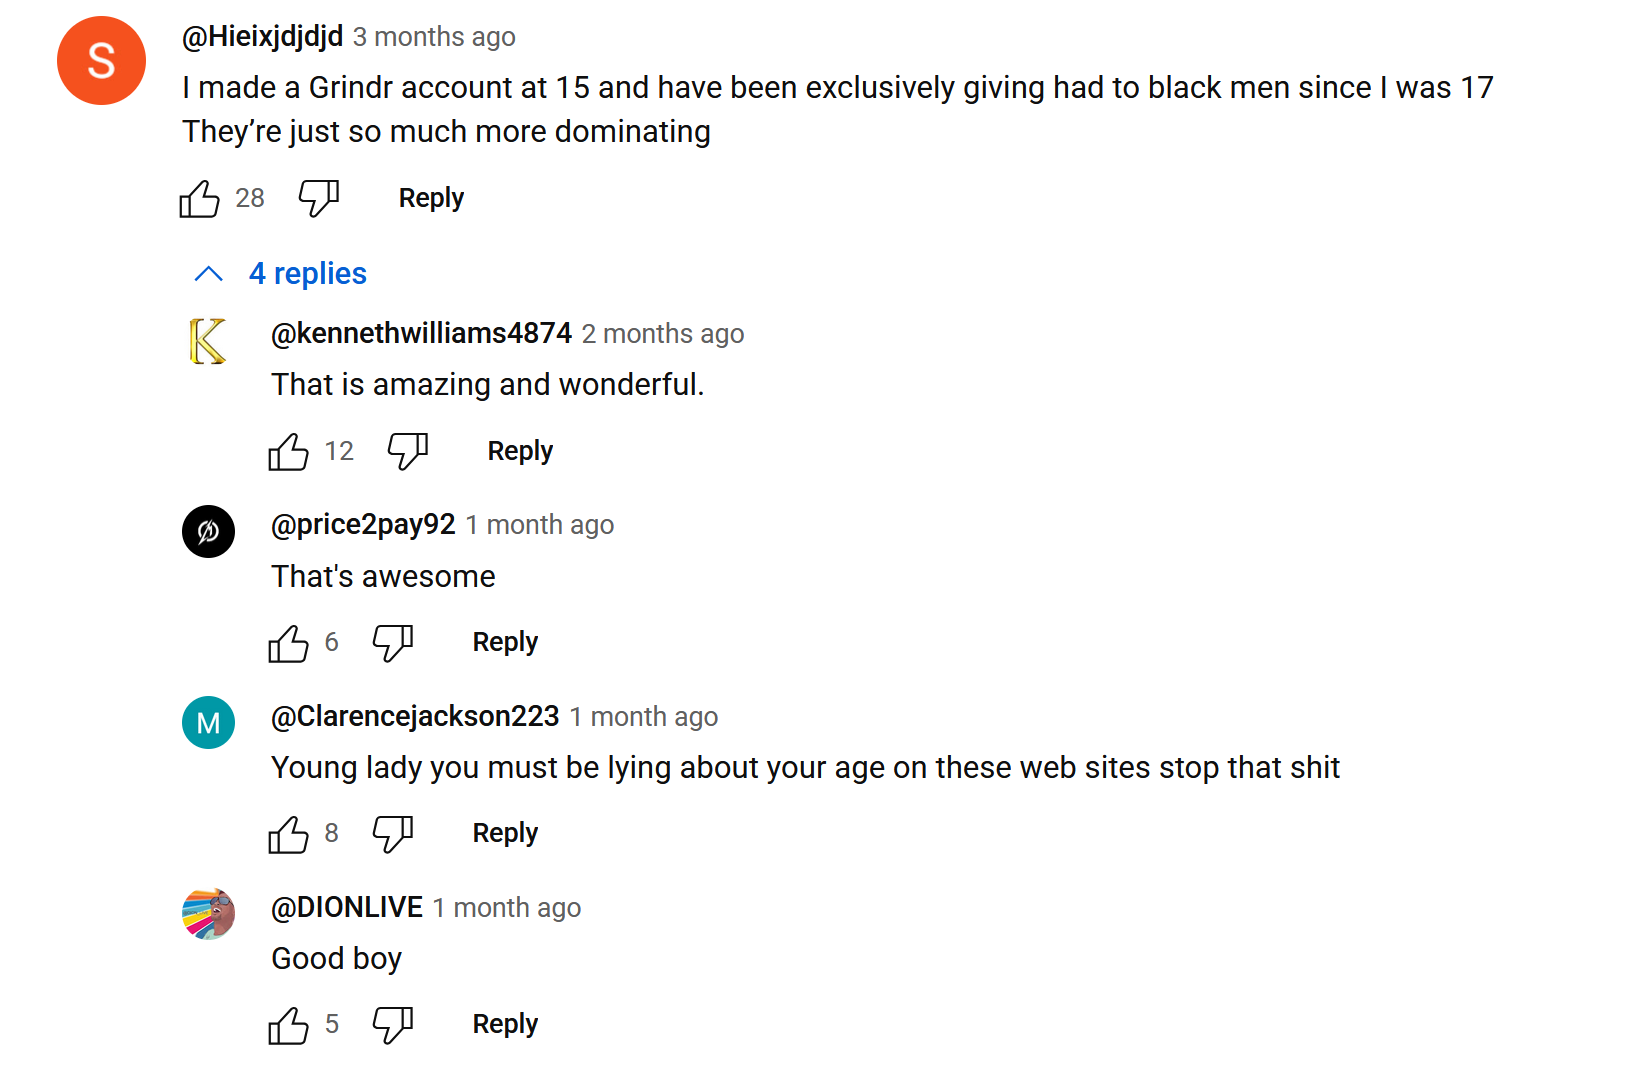Open @kennethwilliams4874's gold K avatar
Screen dimensions: 1637x1067
(208, 341)
